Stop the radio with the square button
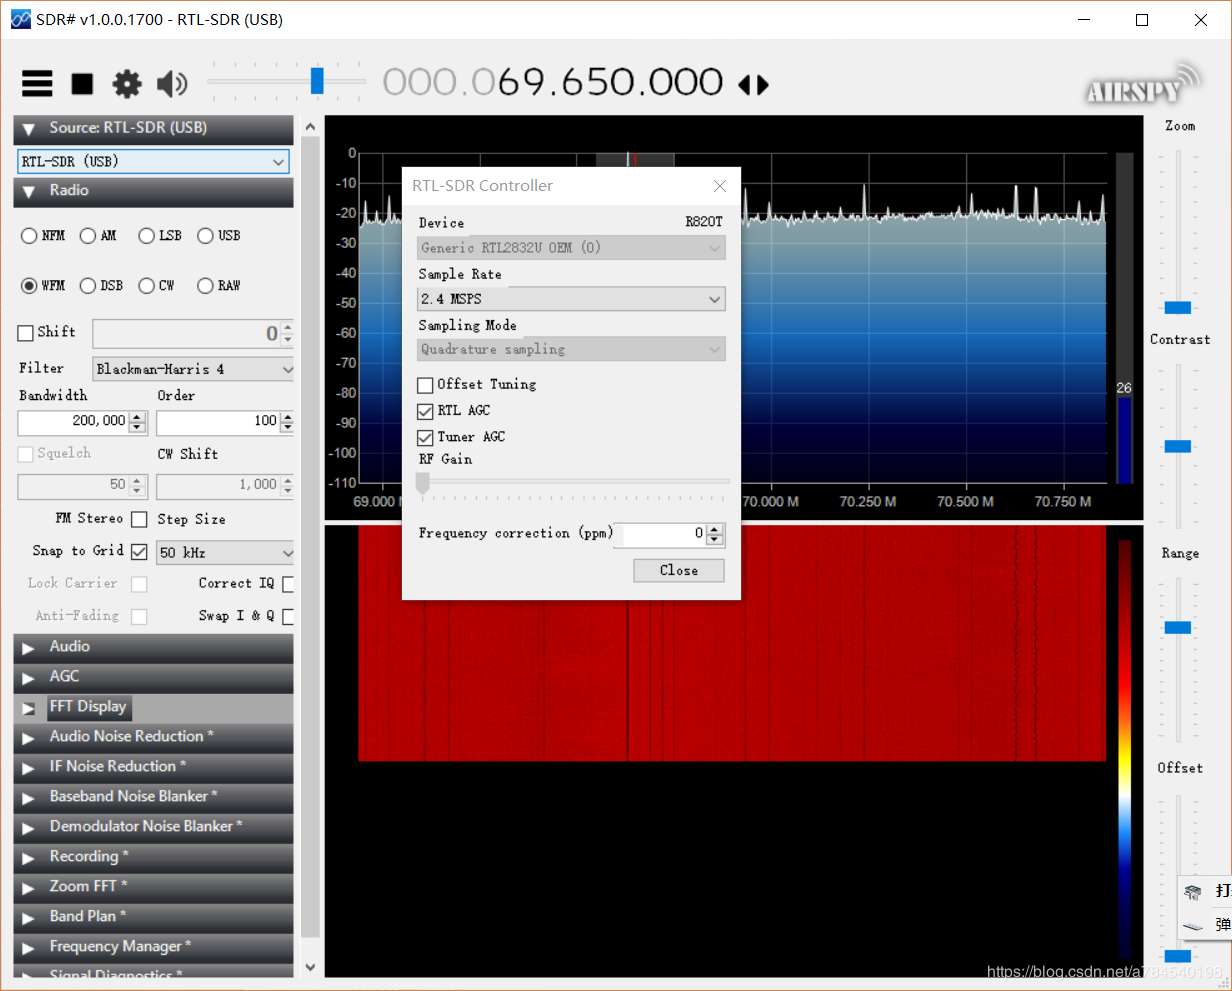Screen dimensions: 1232x991 [82, 84]
